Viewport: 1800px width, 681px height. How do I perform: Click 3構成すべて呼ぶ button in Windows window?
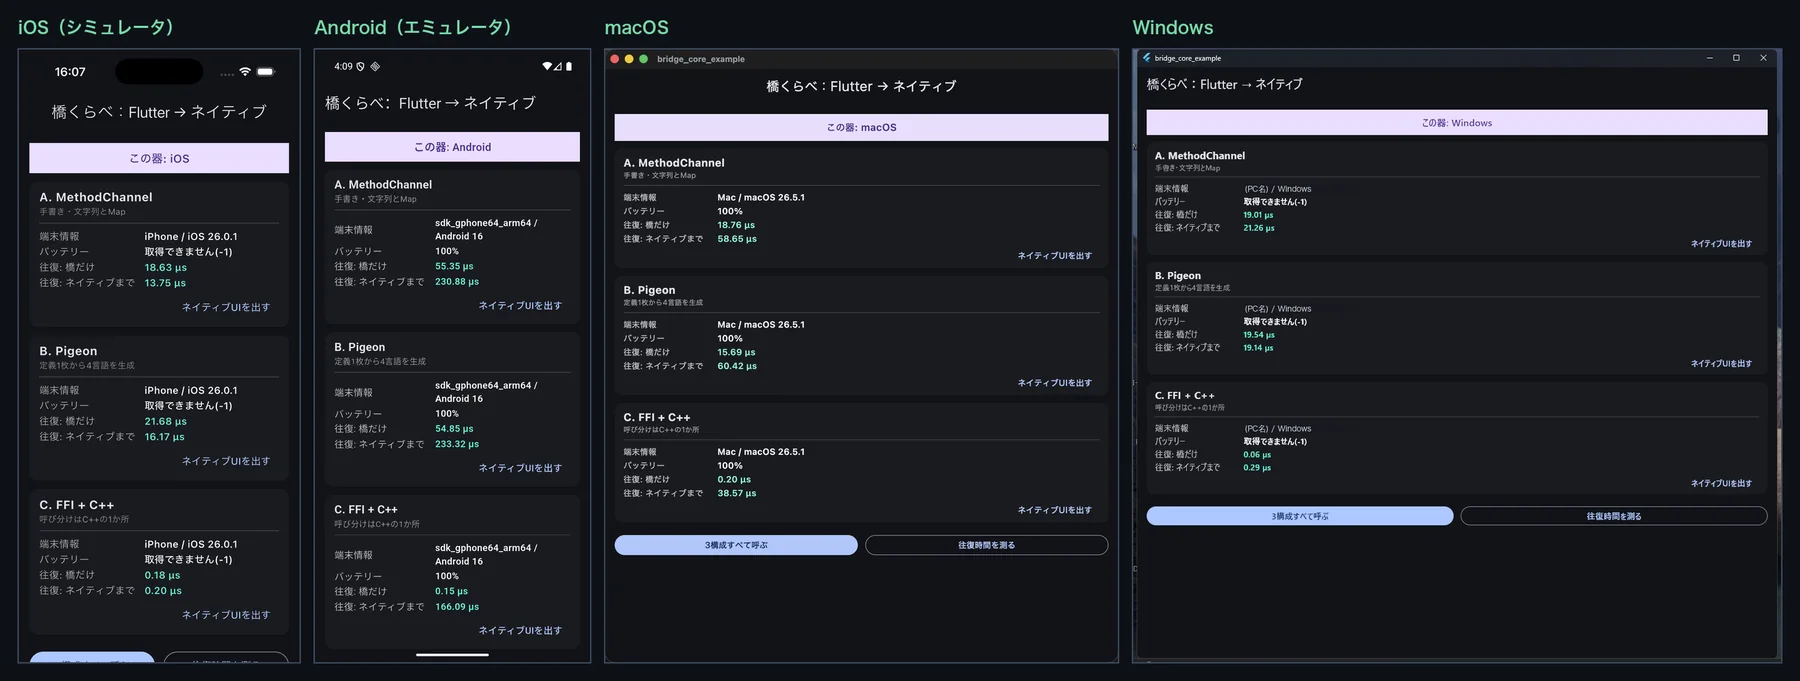pyautogui.click(x=1300, y=516)
